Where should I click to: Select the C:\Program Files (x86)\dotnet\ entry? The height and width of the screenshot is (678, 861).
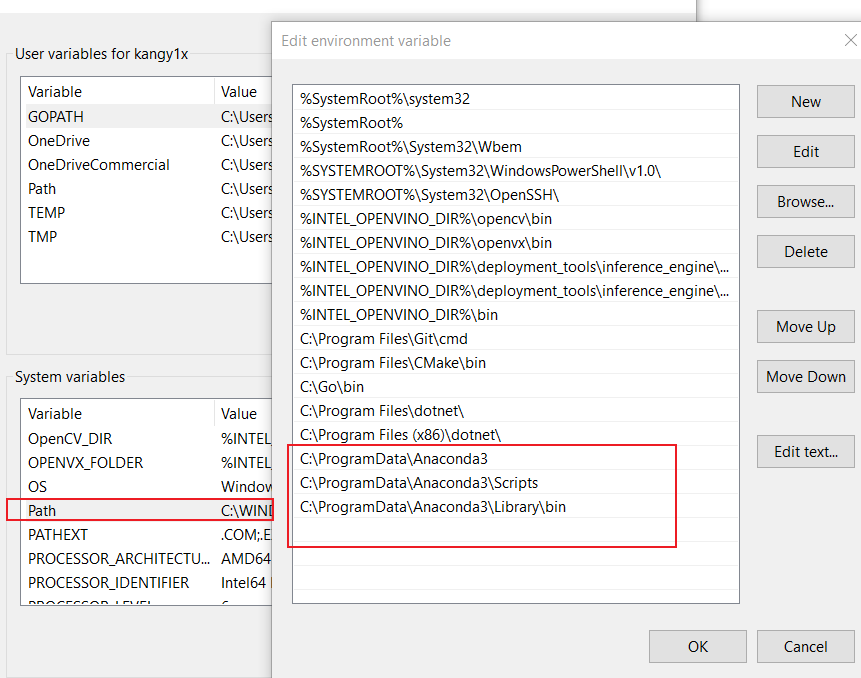click(x=516, y=435)
